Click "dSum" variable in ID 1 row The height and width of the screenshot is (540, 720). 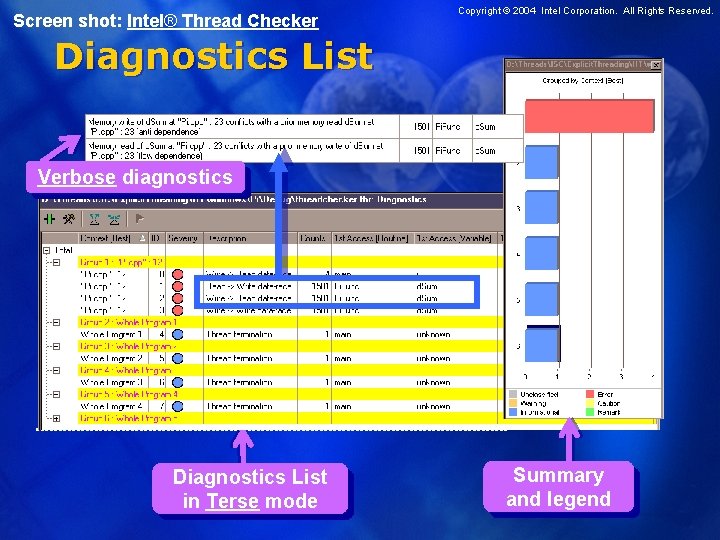click(x=427, y=287)
